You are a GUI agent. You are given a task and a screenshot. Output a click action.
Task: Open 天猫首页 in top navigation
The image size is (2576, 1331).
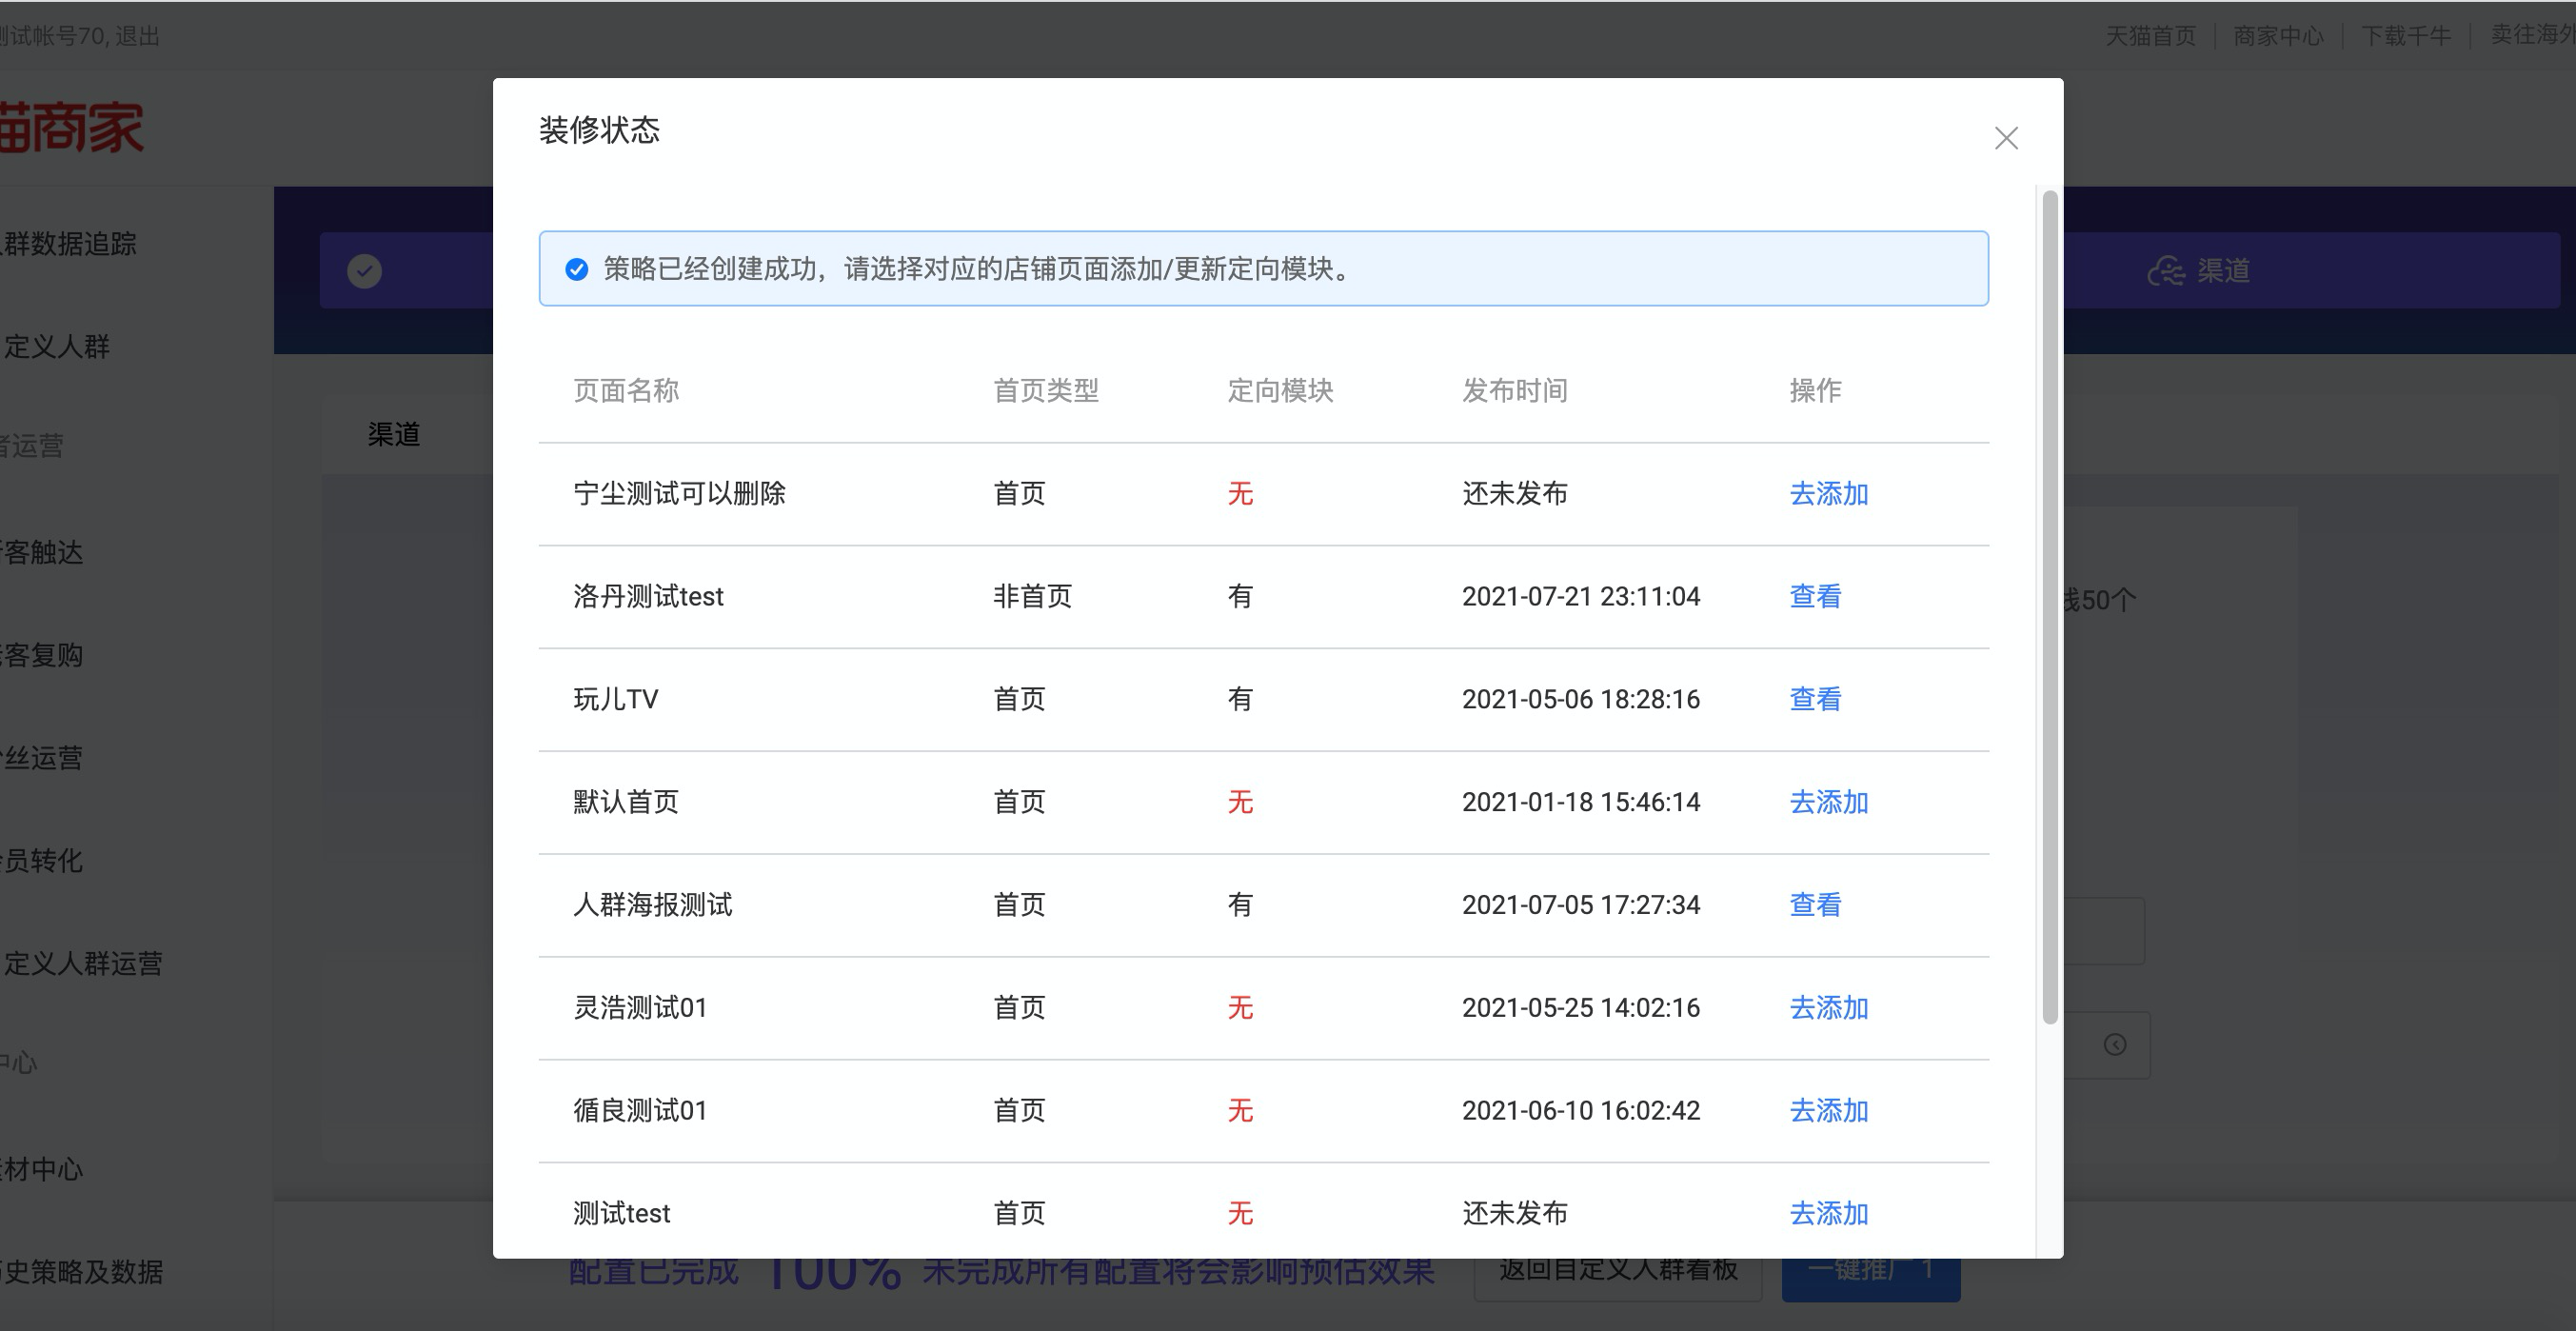pyautogui.click(x=2150, y=36)
